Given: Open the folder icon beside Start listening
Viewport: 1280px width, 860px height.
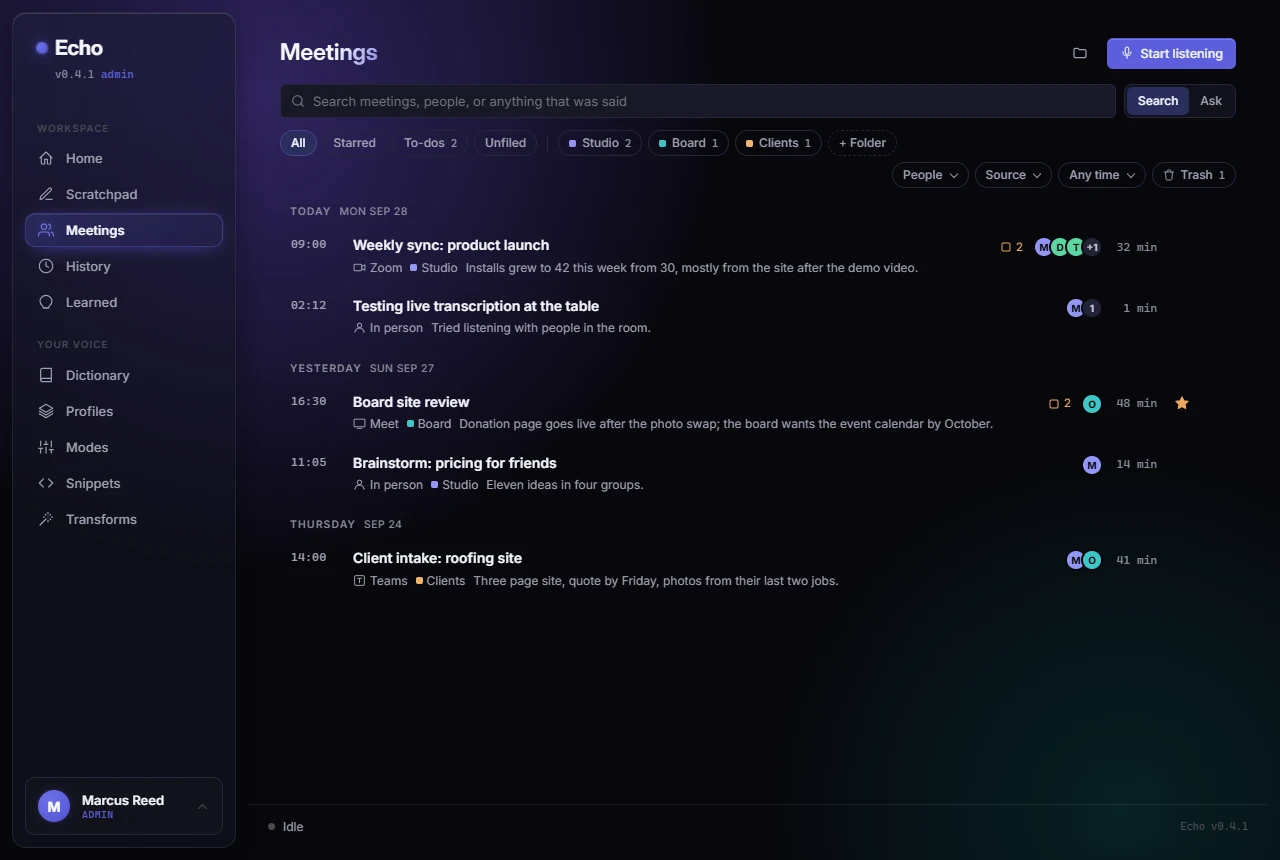Looking at the screenshot, I should click(x=1080, y=53).
